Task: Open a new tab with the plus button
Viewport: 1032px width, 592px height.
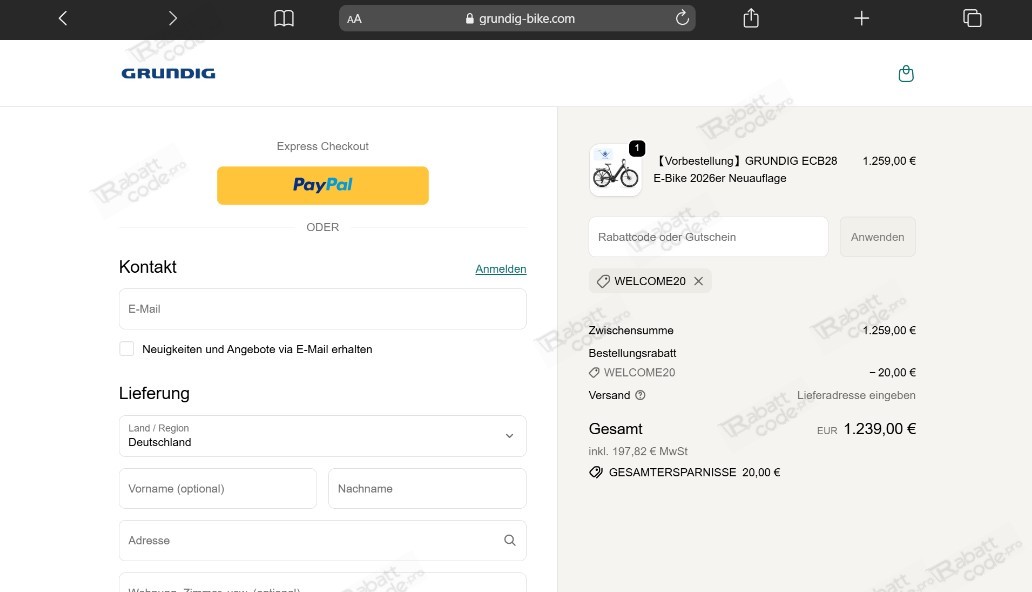Action: pos(861,18)
